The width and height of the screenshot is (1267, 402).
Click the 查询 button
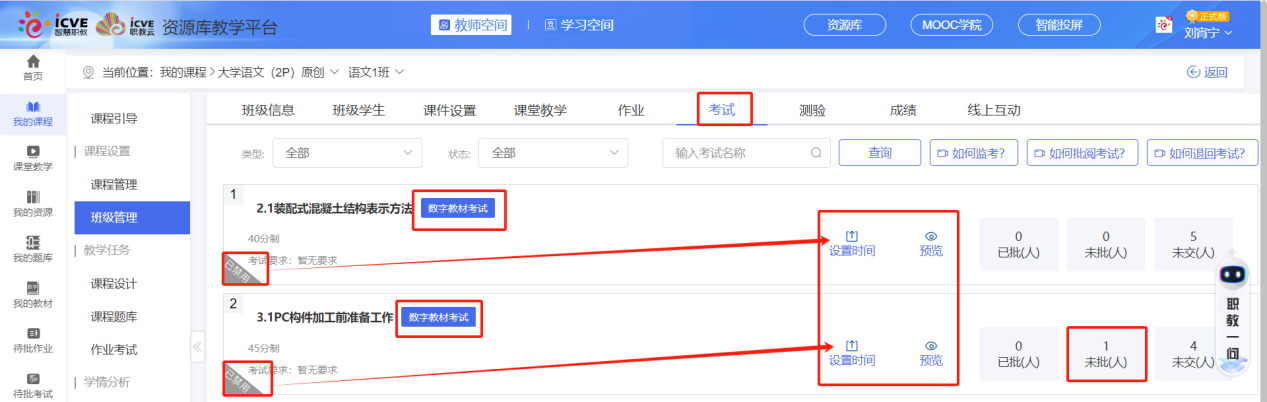(879, 153)
